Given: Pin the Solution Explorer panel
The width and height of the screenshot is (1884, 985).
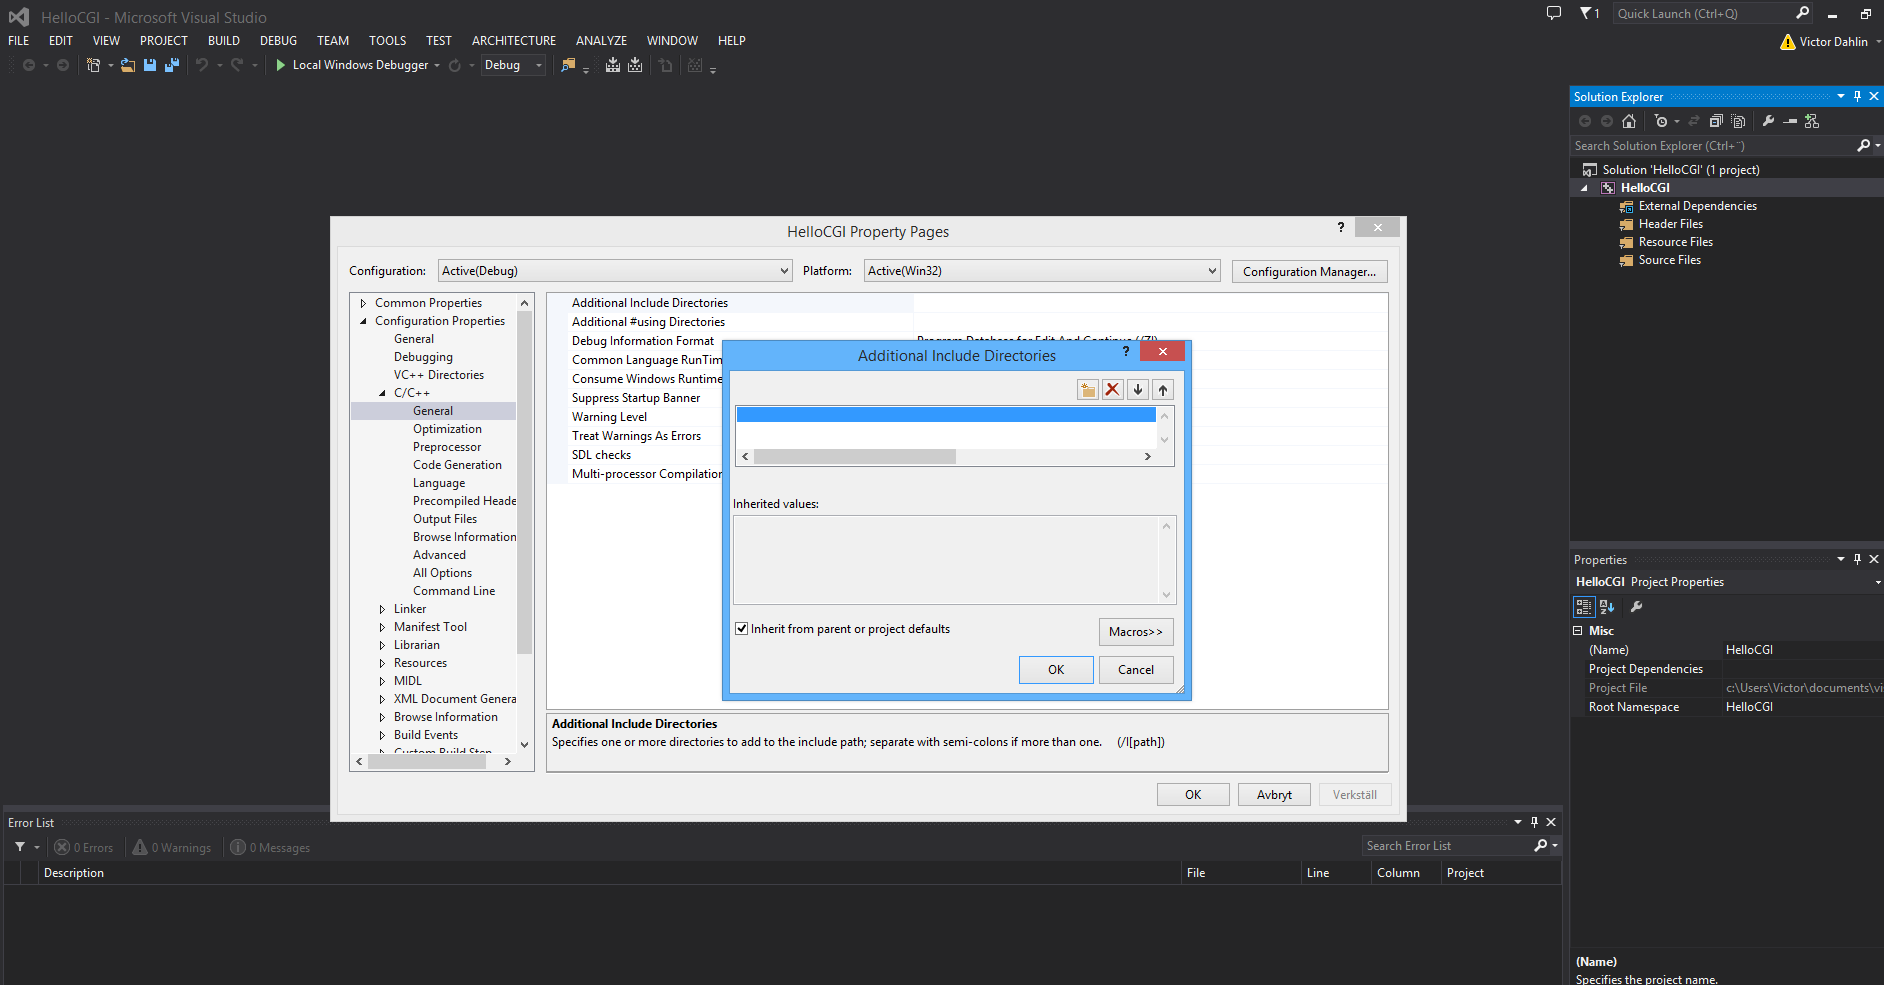Looking at the screenshot, I should click(x=1857, y=97).
